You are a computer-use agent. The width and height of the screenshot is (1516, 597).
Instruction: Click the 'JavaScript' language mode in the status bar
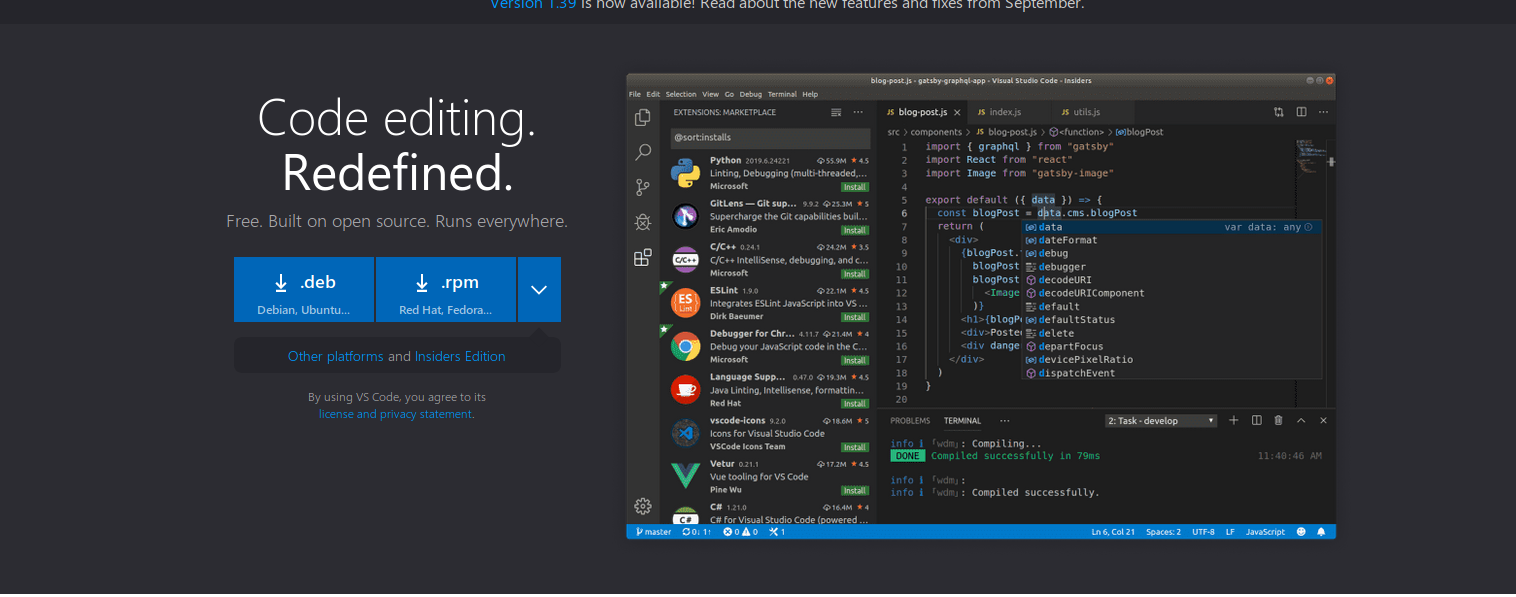[1265, 532]
